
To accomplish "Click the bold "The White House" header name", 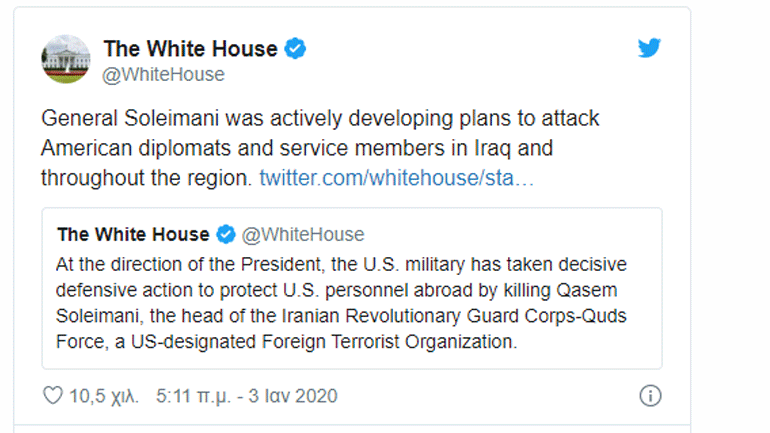I will pos(190,48).
